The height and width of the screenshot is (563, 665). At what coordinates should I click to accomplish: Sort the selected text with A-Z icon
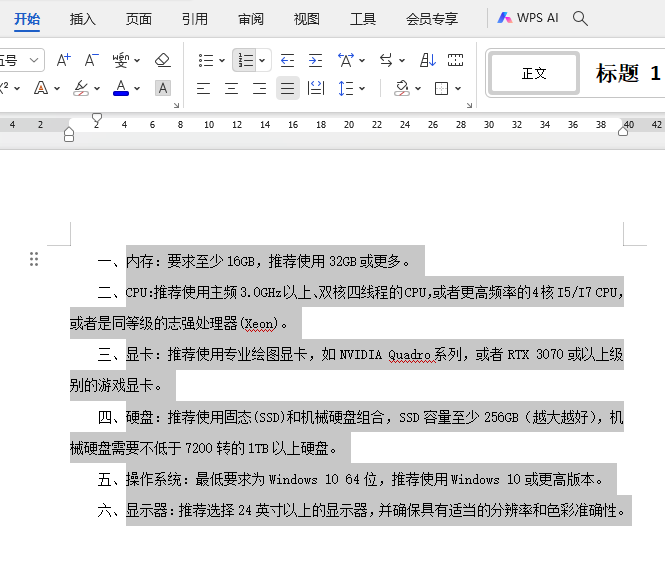(428, 60)
